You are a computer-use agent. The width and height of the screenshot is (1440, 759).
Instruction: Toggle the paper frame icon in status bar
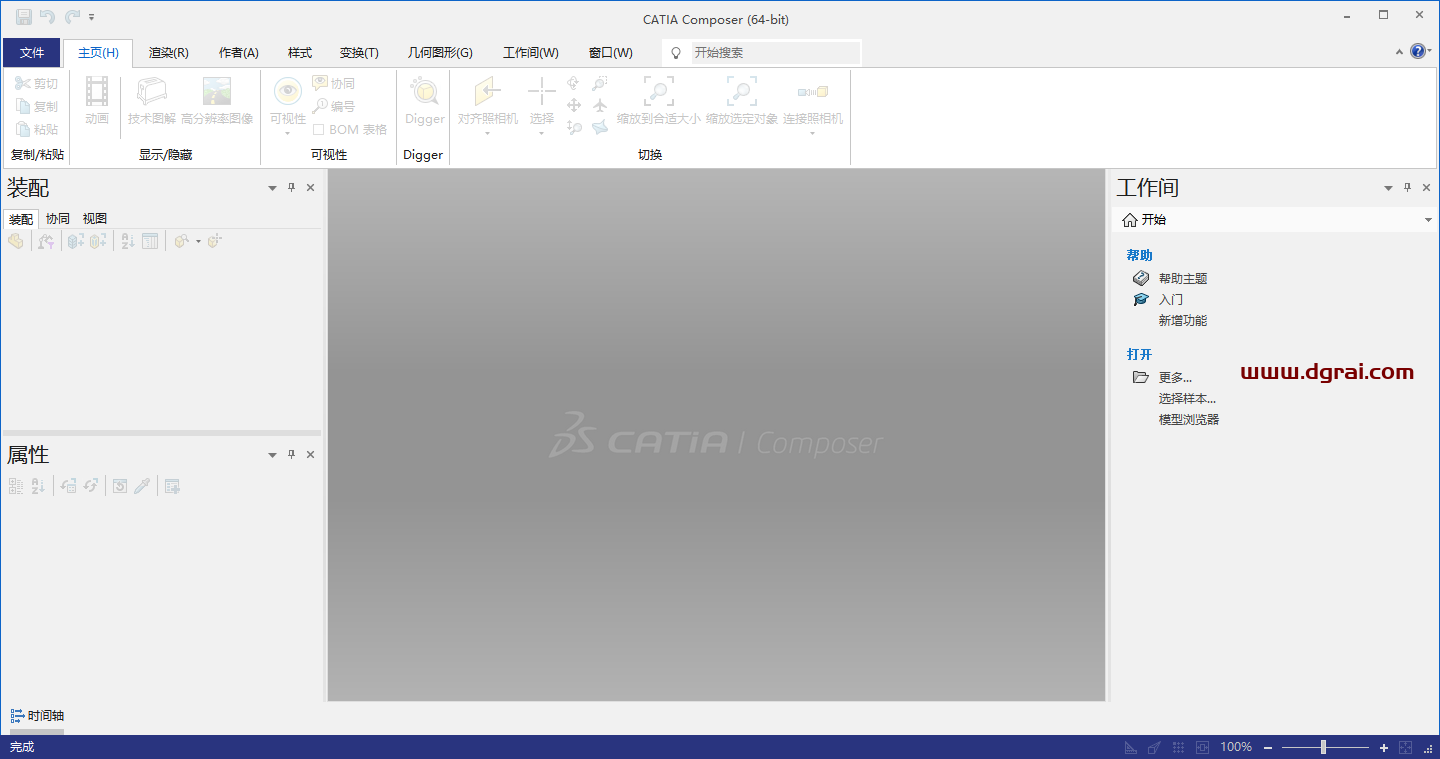click(1202, 747)
